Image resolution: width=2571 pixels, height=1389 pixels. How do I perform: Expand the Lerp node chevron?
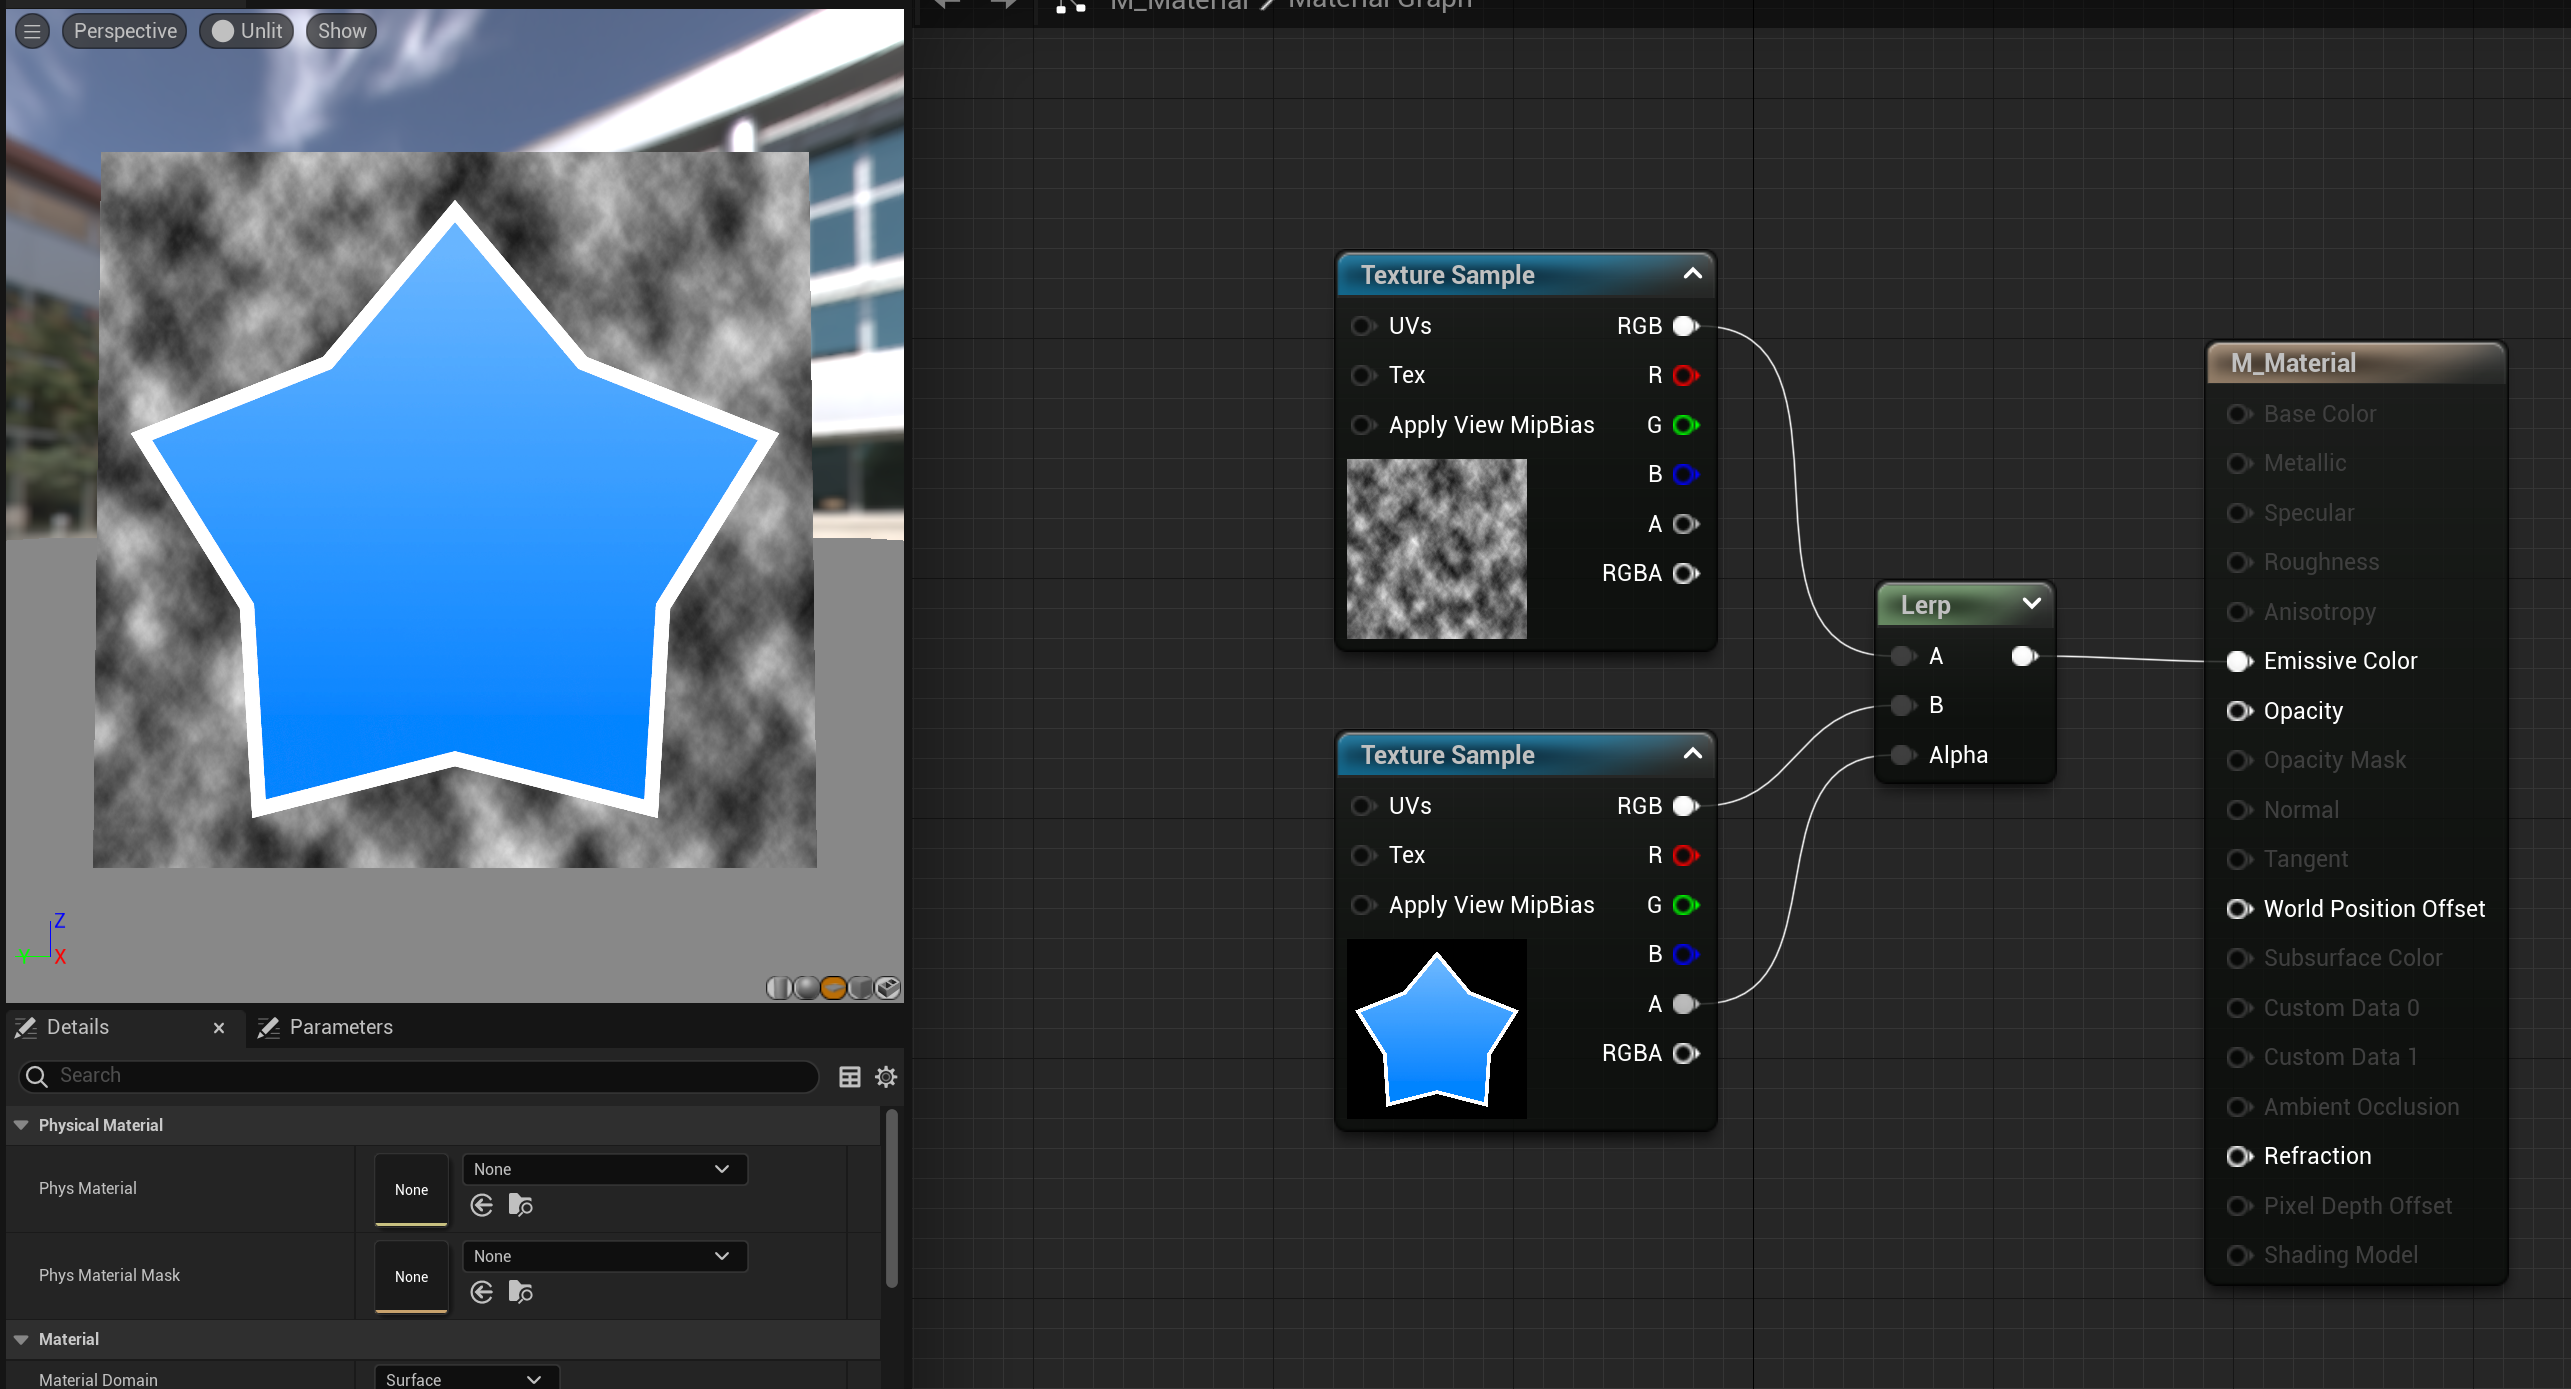[x=2031, y=604]
